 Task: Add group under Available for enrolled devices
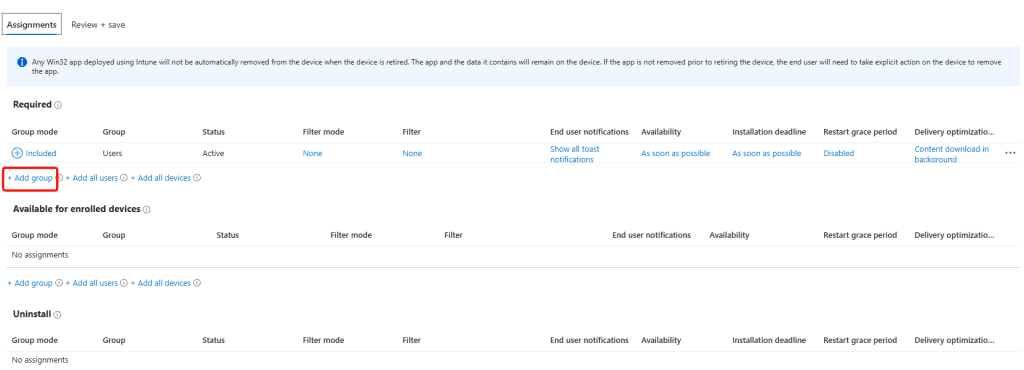coord(30,283)
